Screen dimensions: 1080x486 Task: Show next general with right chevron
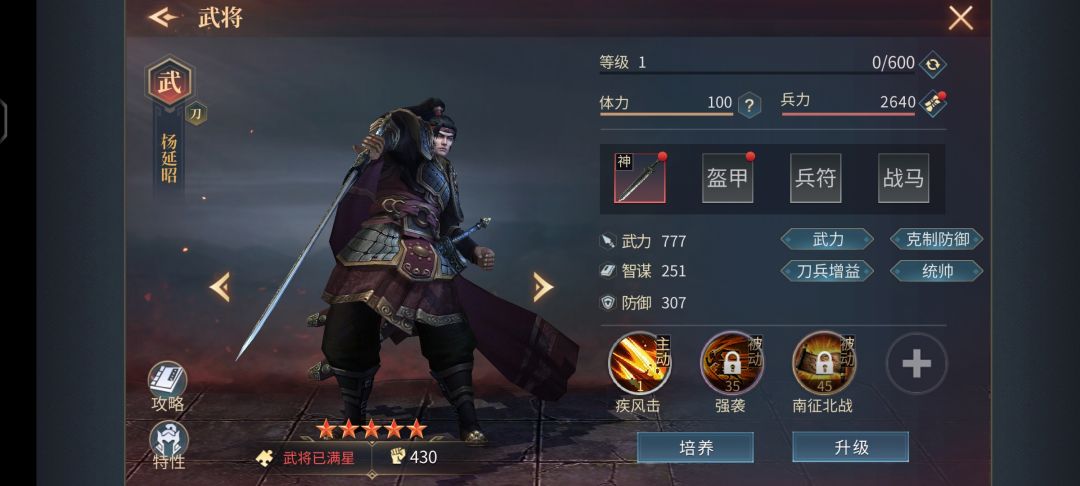tap(542, 287)
